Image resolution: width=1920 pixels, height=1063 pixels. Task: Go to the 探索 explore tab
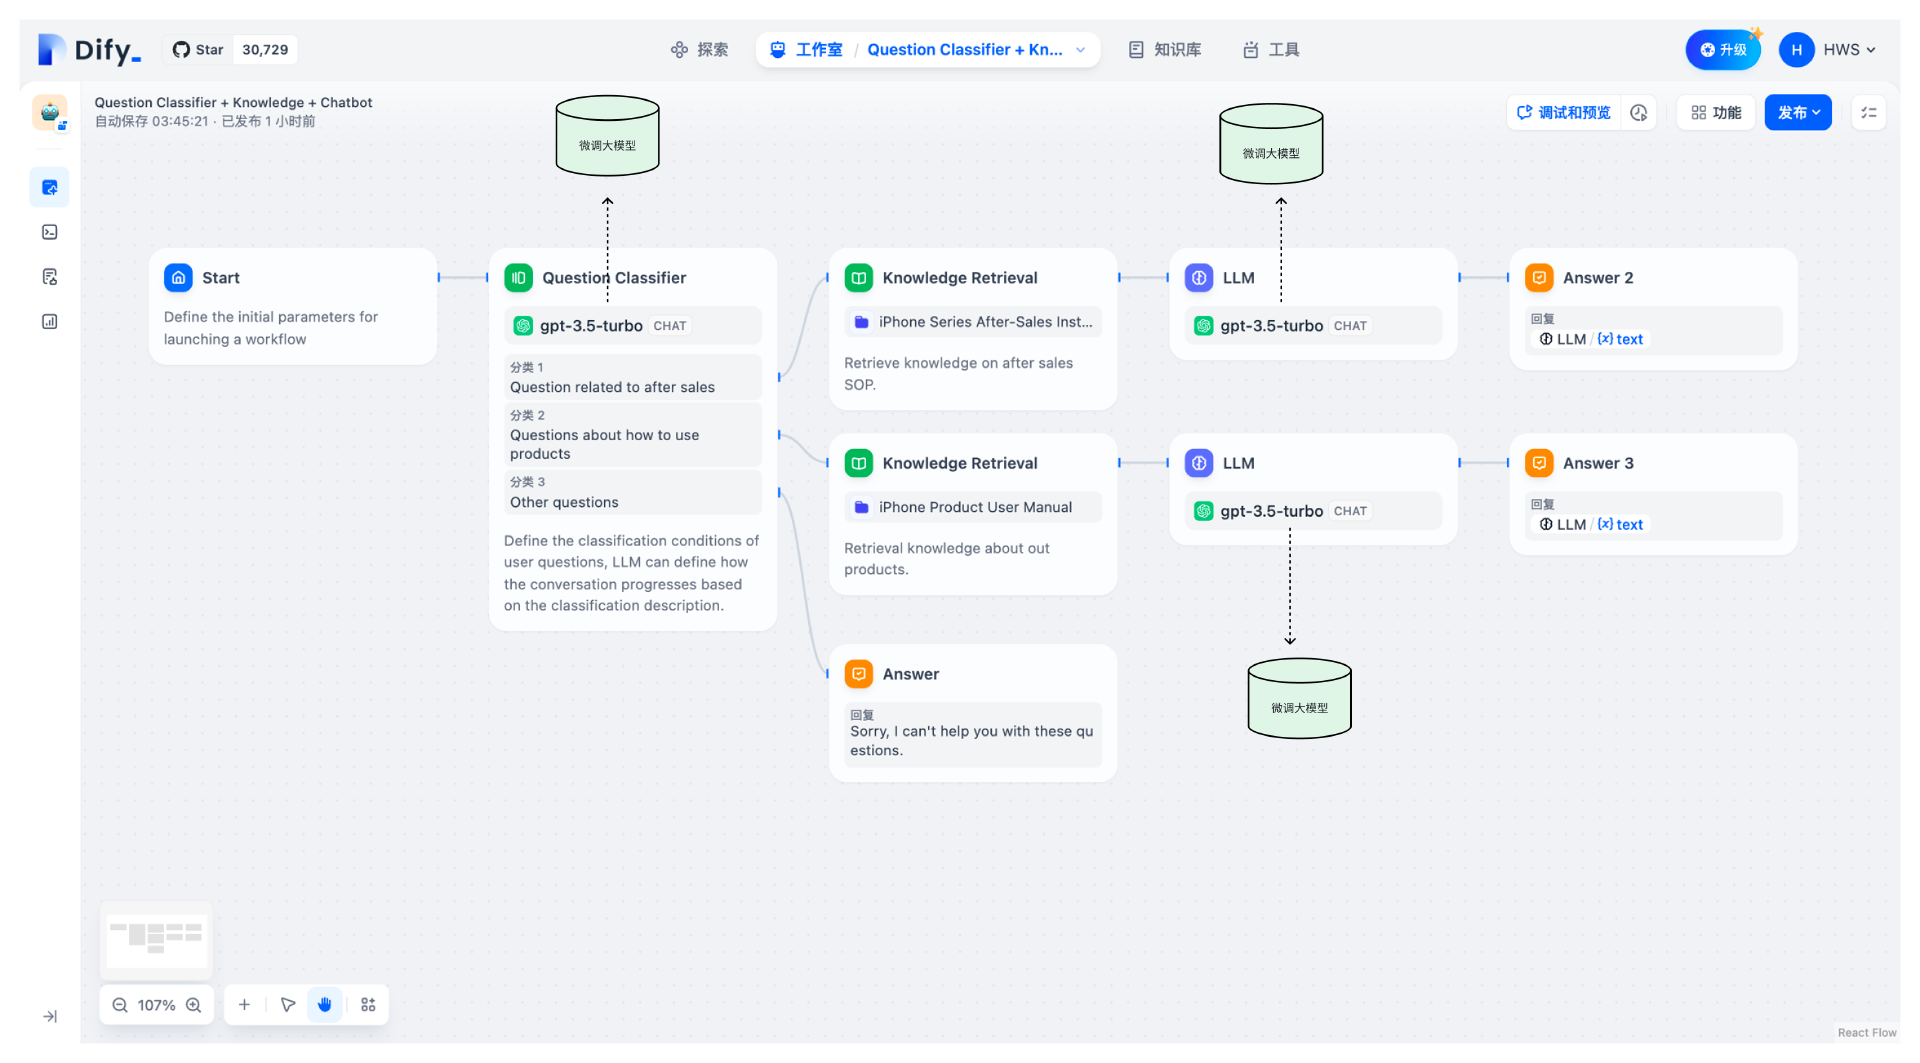pyautogui.click(x=699, y=50)
